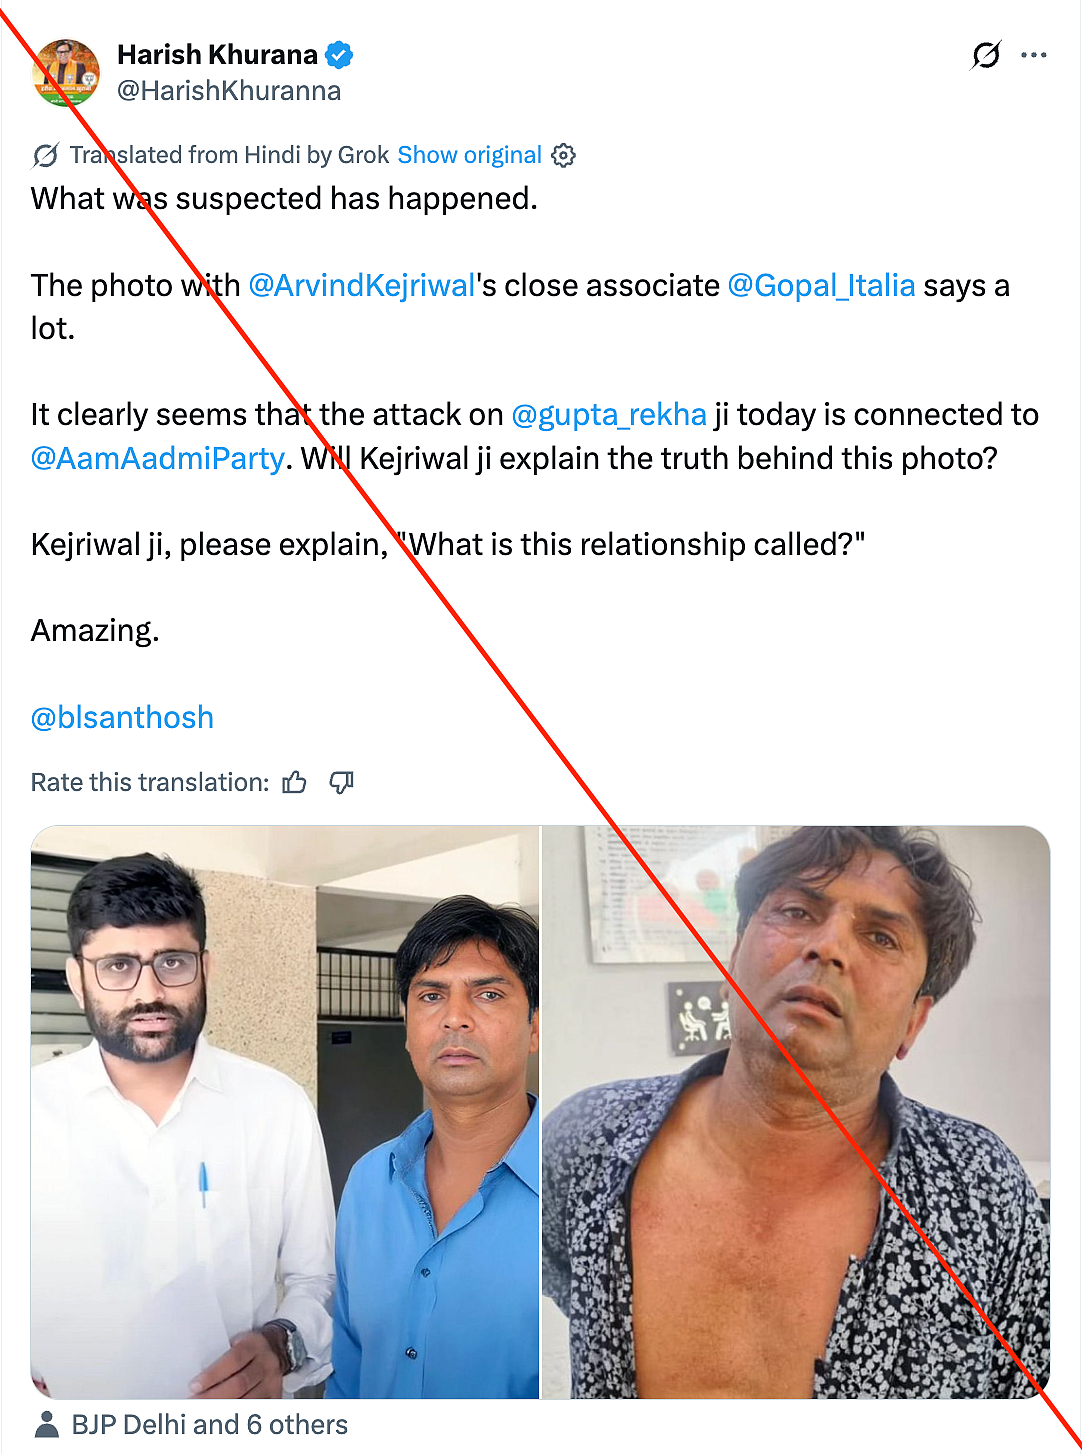Open the @Gopal_Italia mention
1082x1454 pixels.
pos(821,285)
